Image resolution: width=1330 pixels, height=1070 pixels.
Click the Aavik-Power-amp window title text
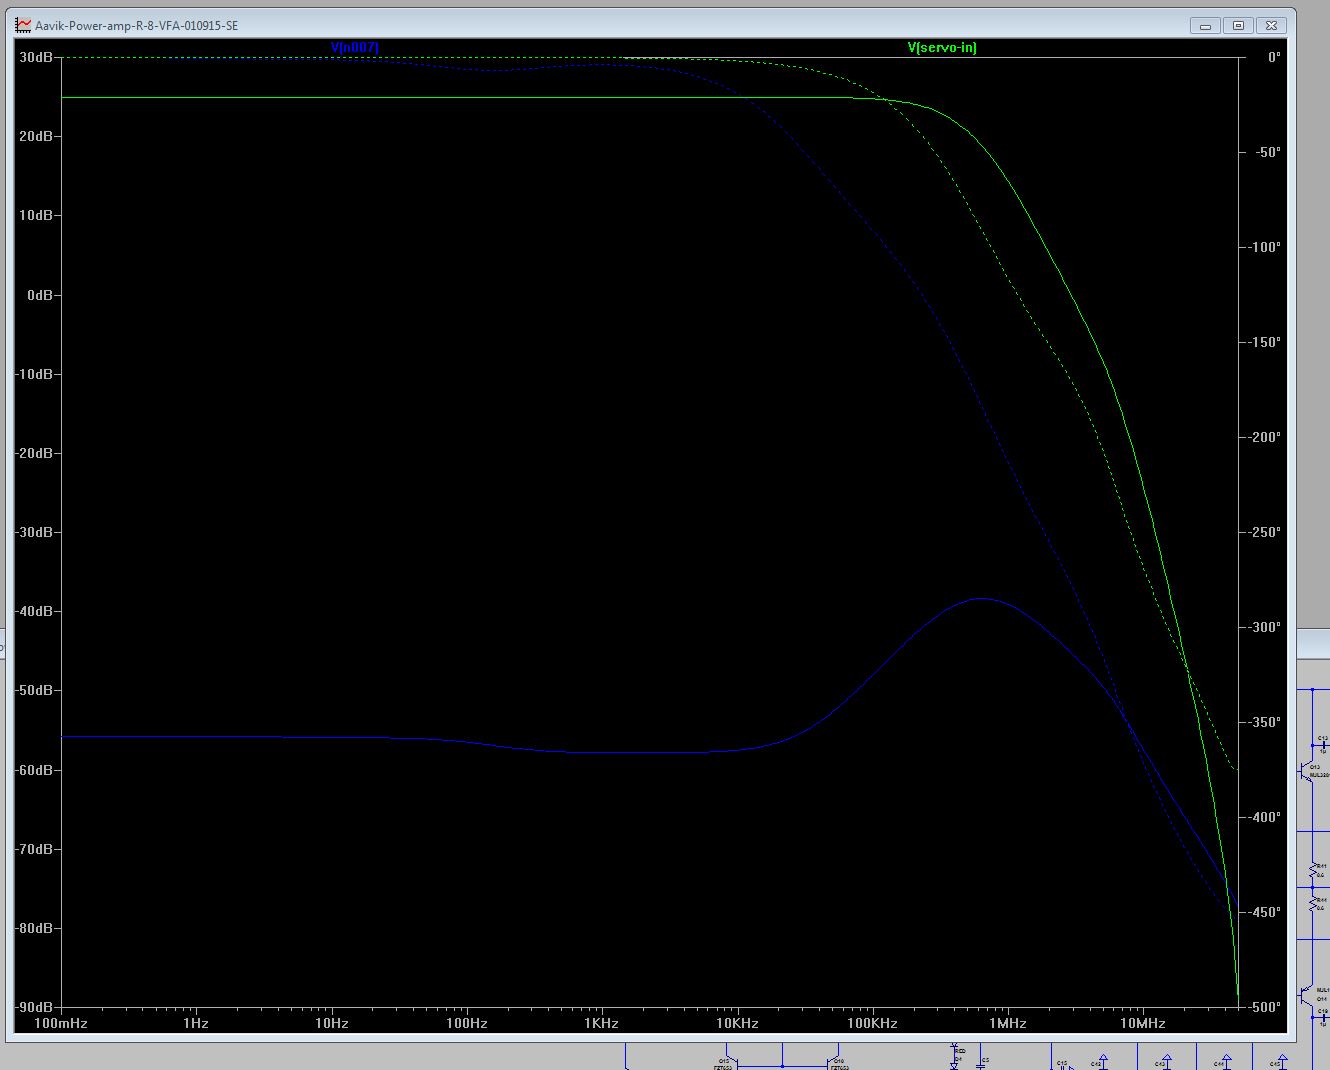click(136, 26)
